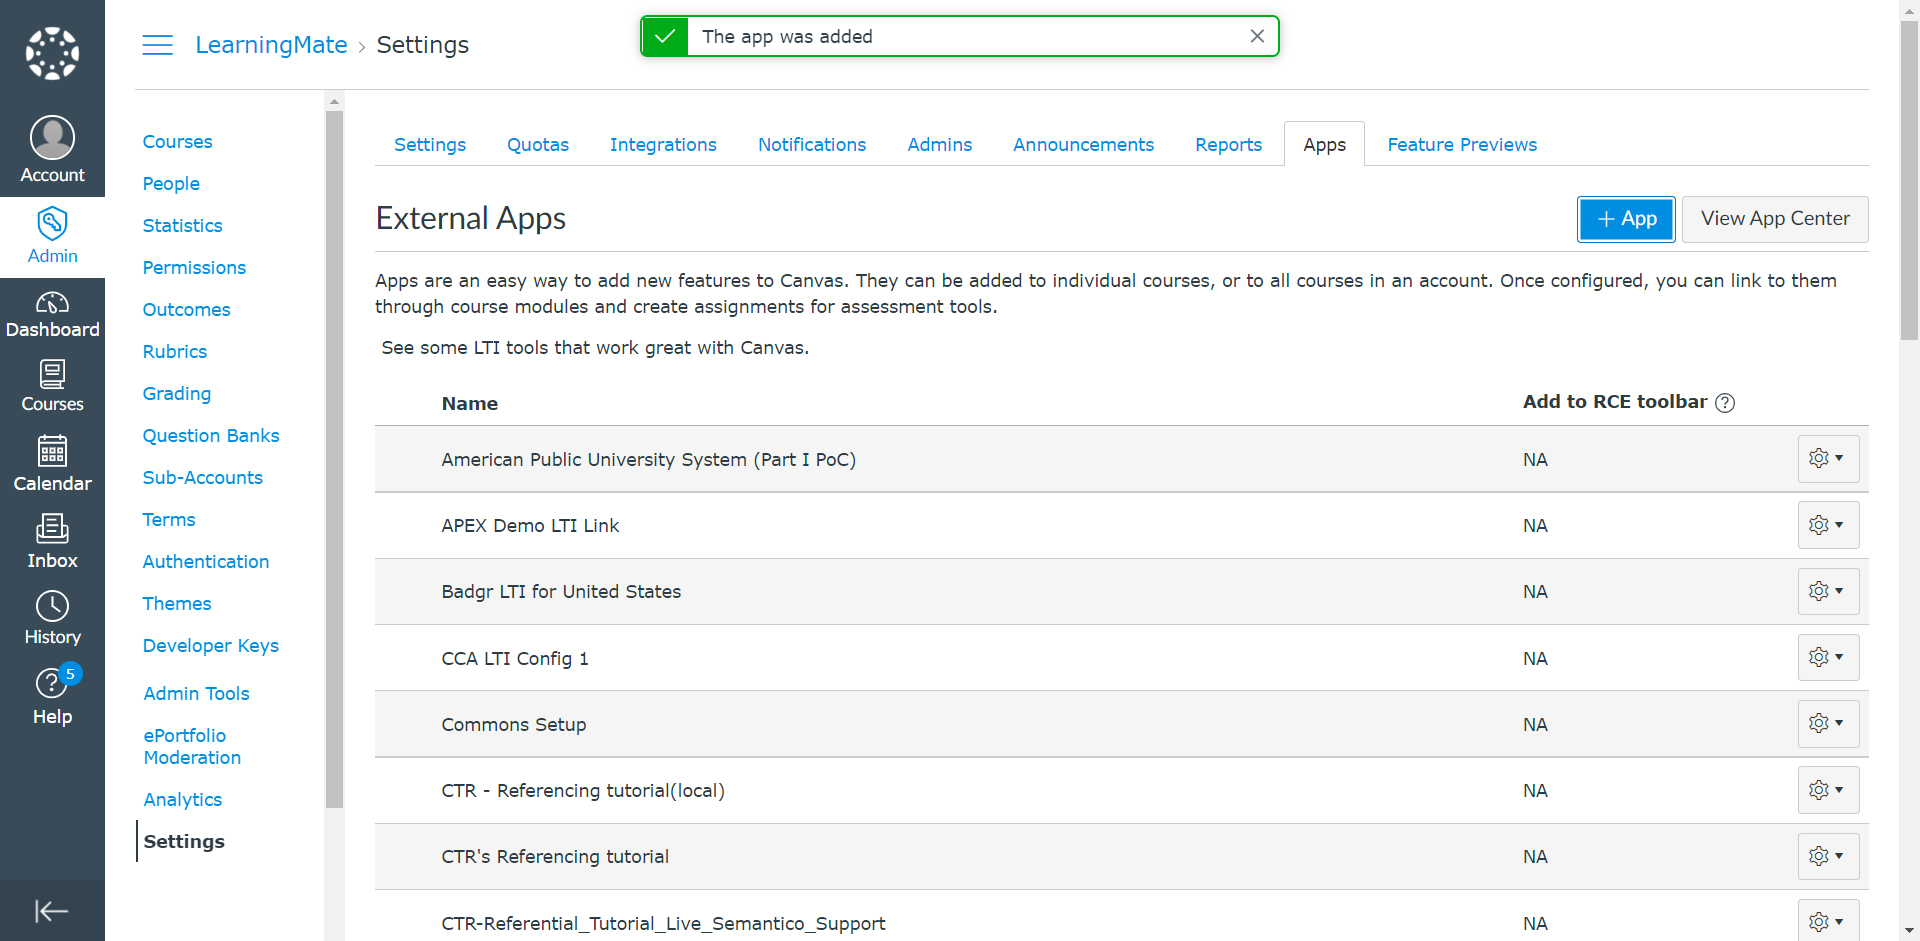Open gear dropdown for CCA LTI Config 1
This screenshot has height=941, width=1920.
coord(1828,657)
